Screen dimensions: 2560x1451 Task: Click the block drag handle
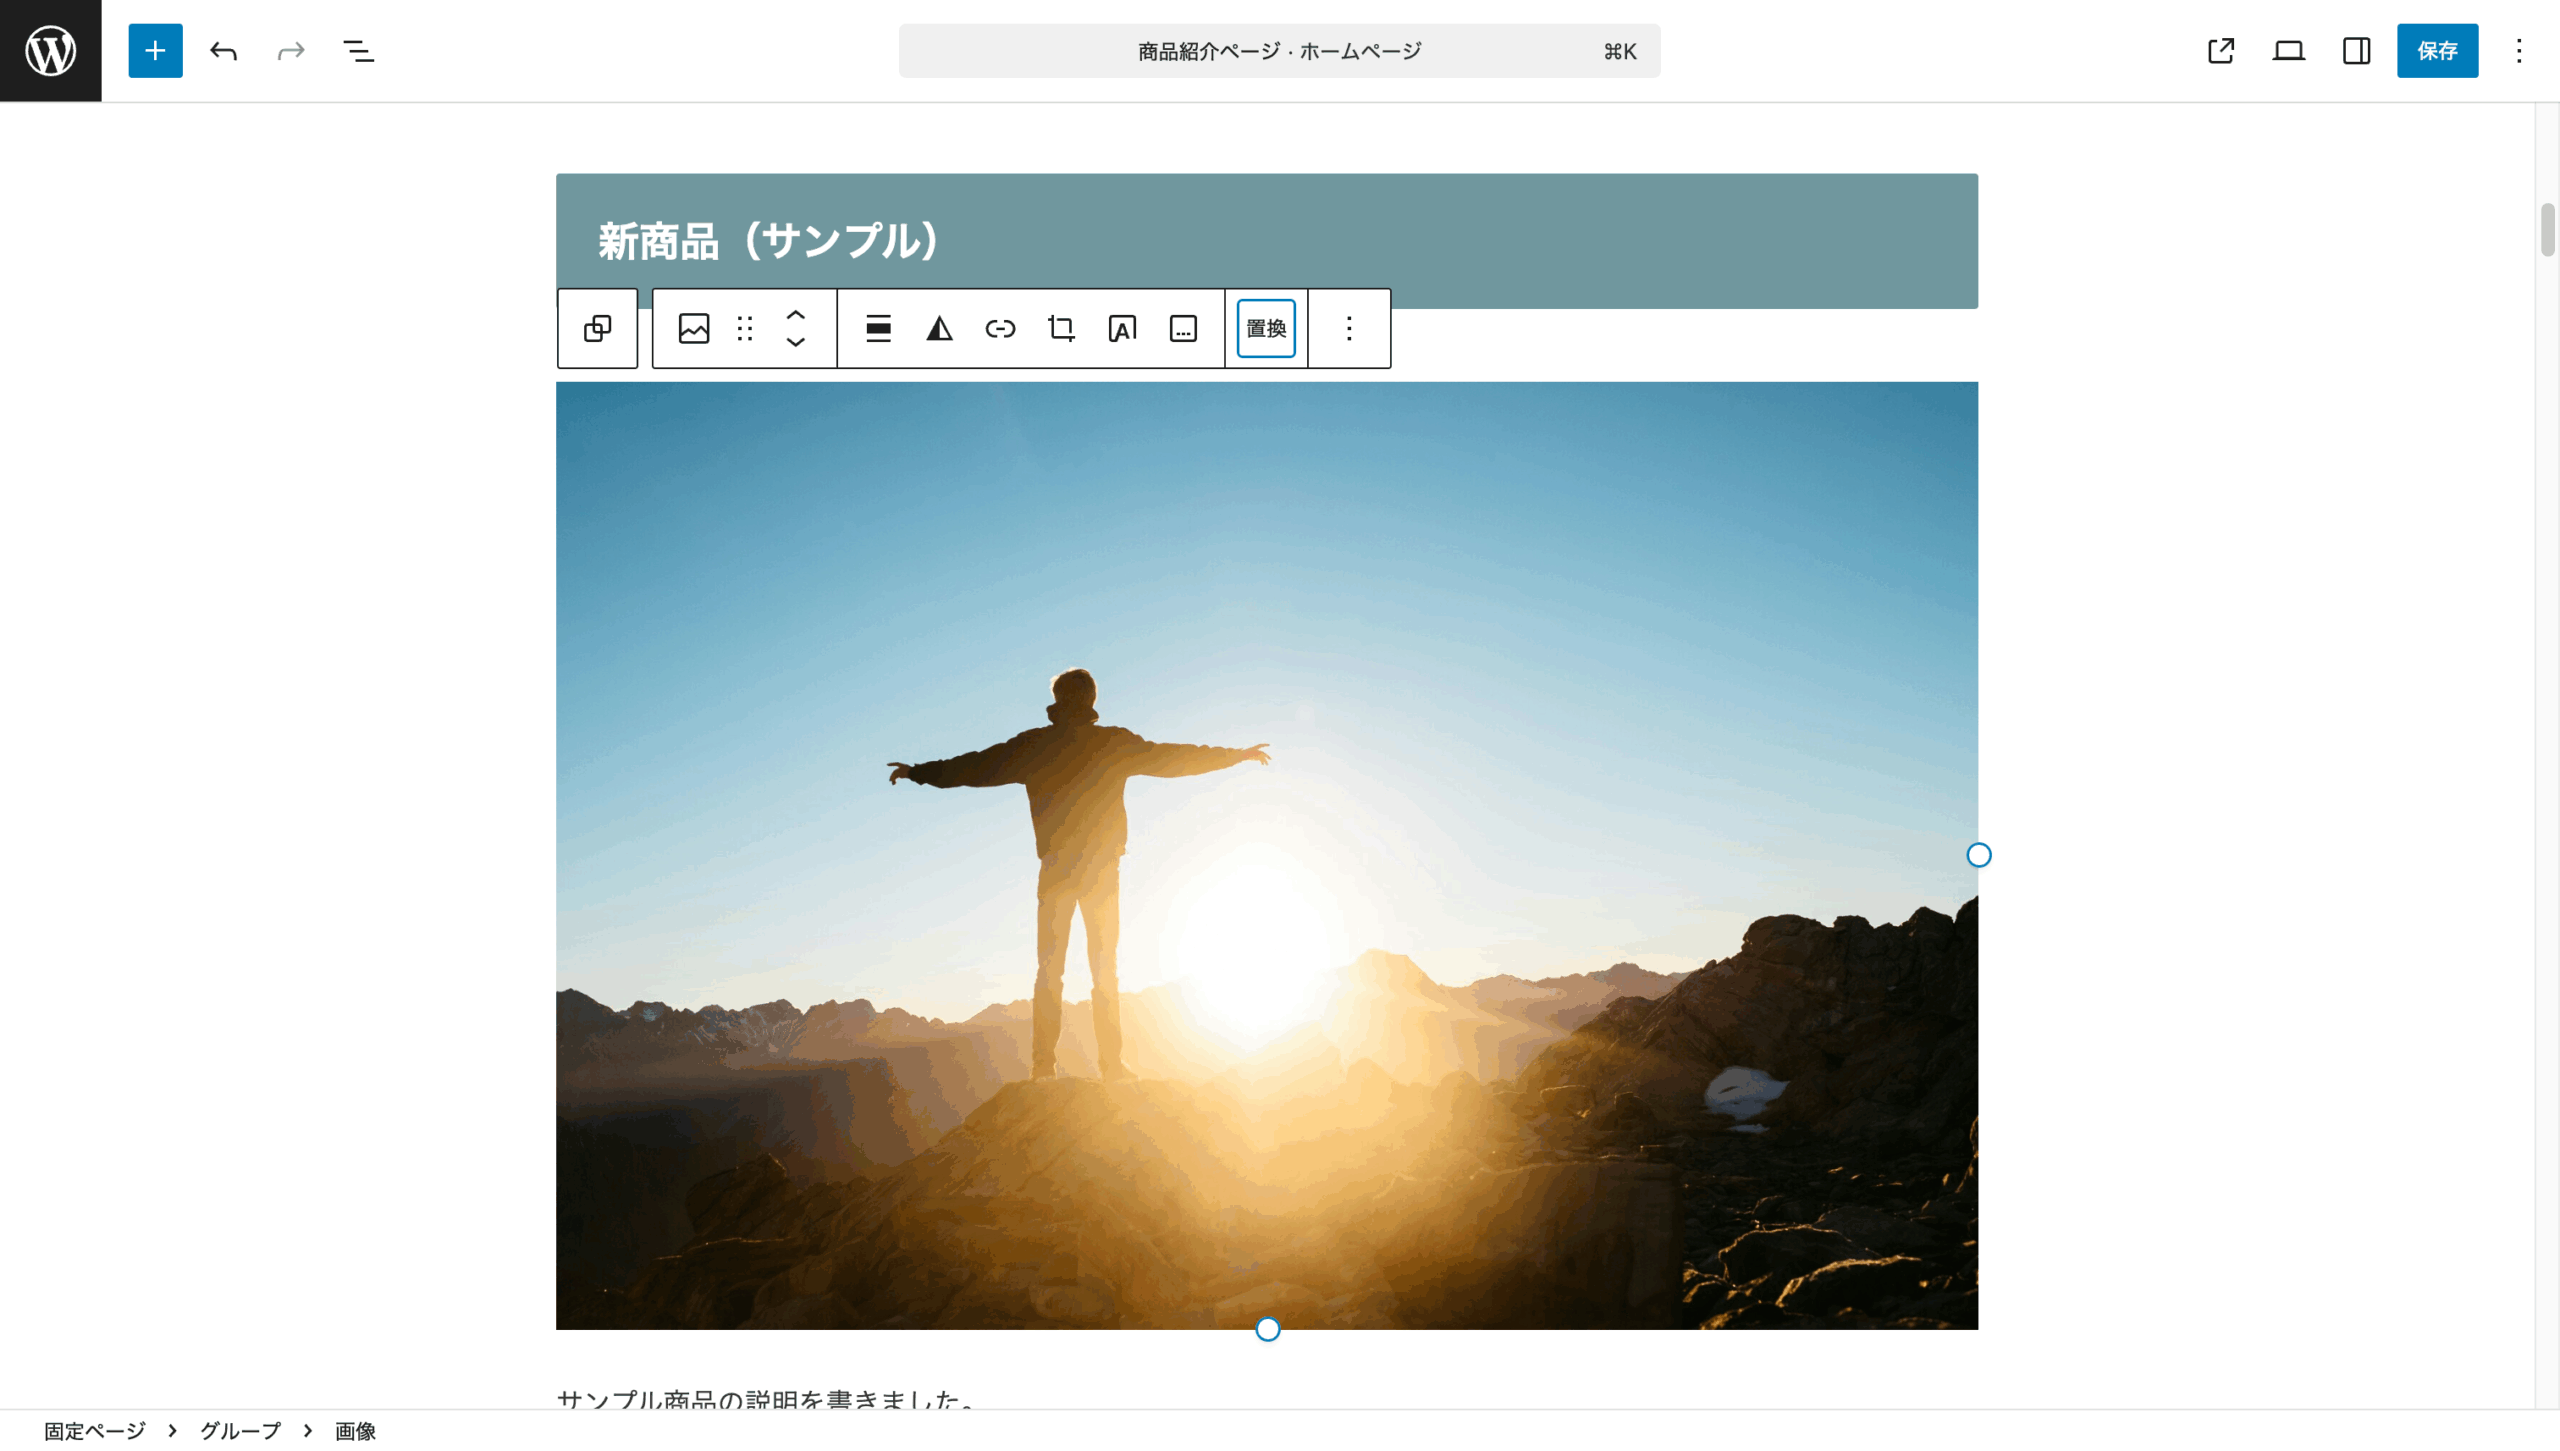click(744, 328)
